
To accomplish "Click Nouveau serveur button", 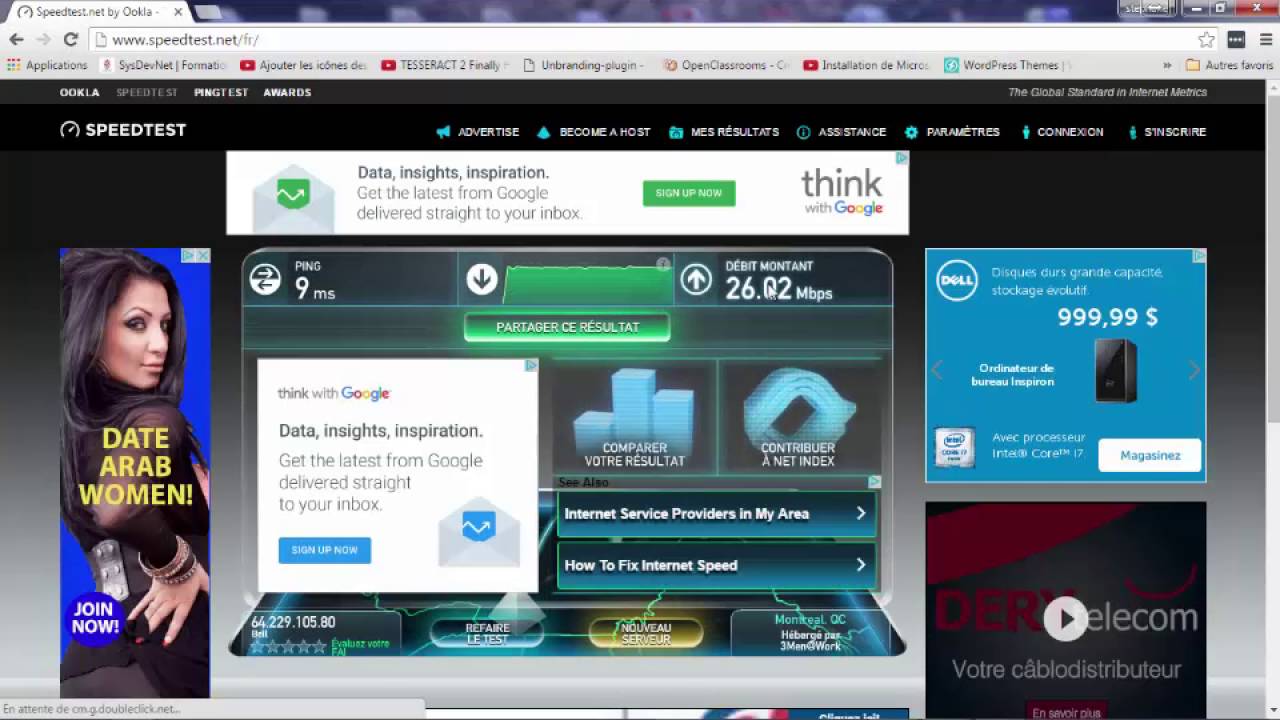I will [x=646, y=634].
